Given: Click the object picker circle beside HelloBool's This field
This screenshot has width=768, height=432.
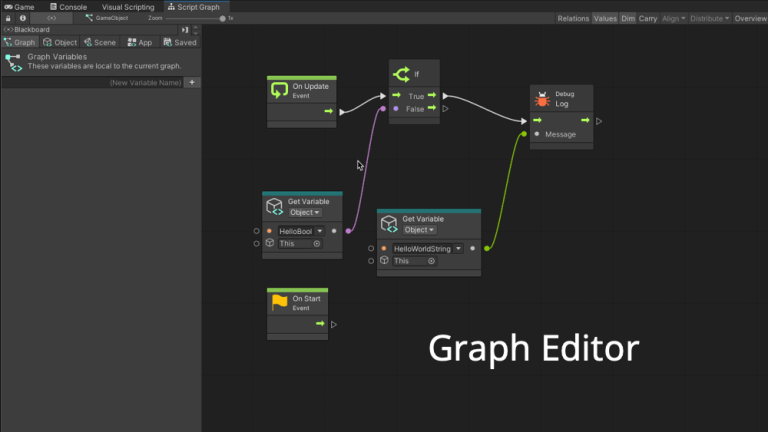Looking at the screenshot, I should click(x=317, y=243).
